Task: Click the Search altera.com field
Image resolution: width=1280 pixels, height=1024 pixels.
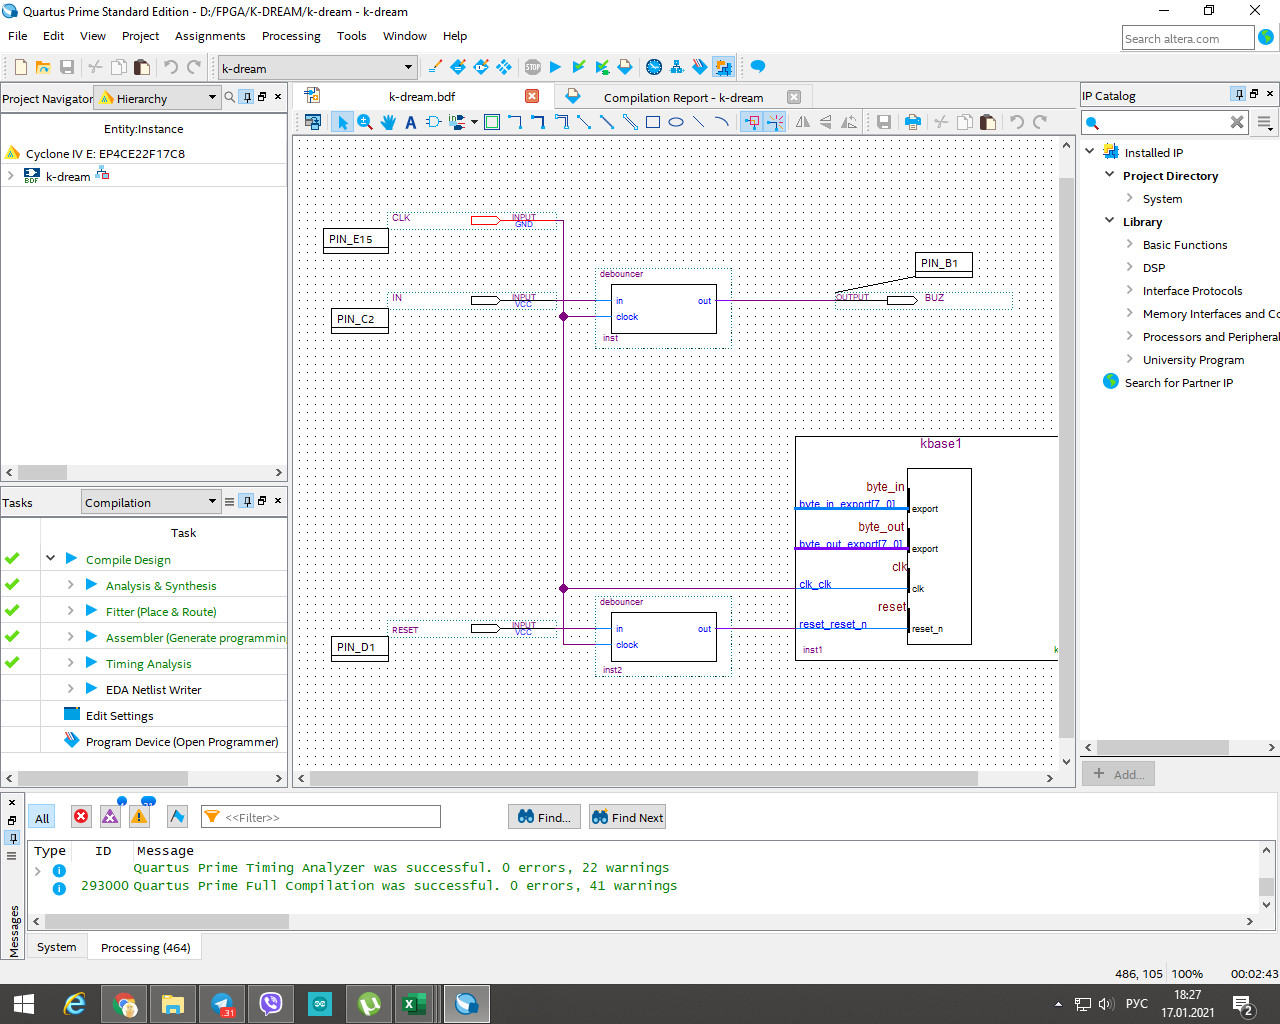Action: (1187, 38)
